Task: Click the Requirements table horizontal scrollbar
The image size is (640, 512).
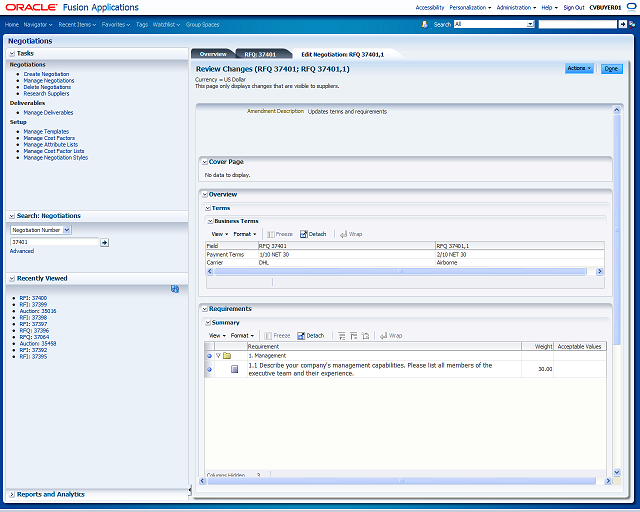Action: (402, 481)
